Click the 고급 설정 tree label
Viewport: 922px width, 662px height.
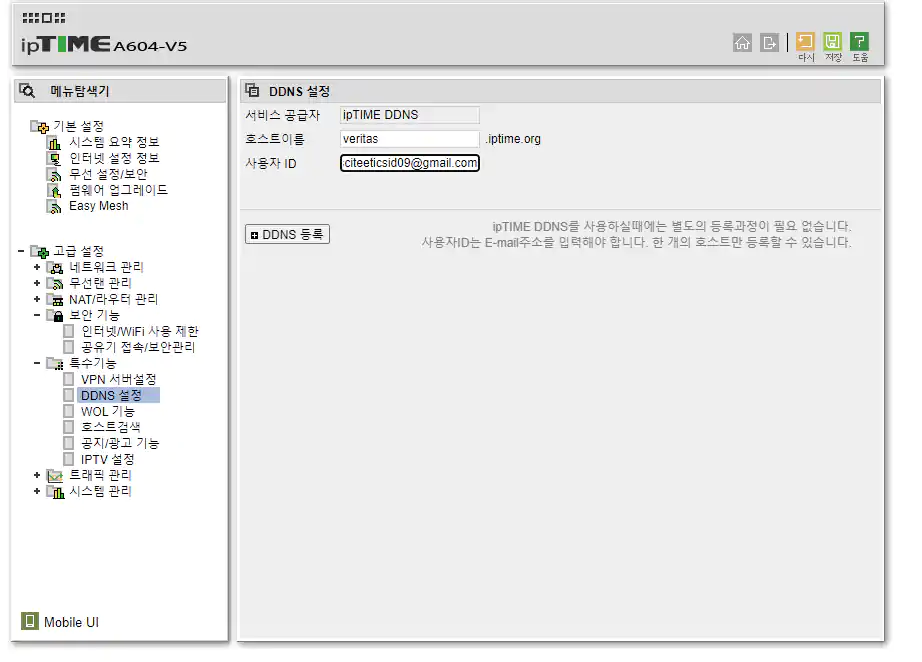tap(78, 251)
